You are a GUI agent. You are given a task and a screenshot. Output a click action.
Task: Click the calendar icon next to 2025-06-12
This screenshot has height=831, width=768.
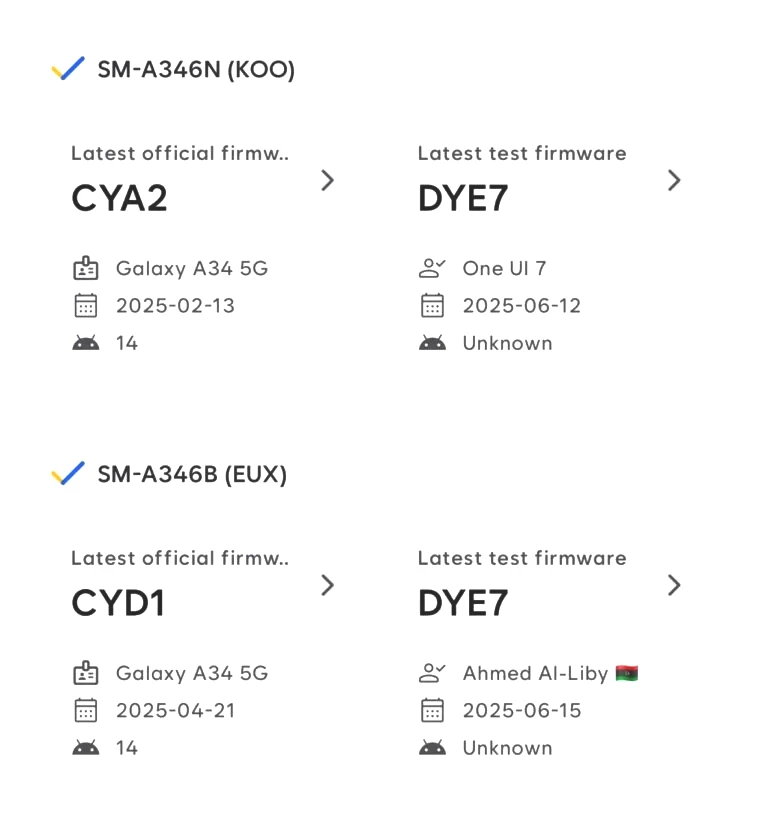(x=432, y=305)
